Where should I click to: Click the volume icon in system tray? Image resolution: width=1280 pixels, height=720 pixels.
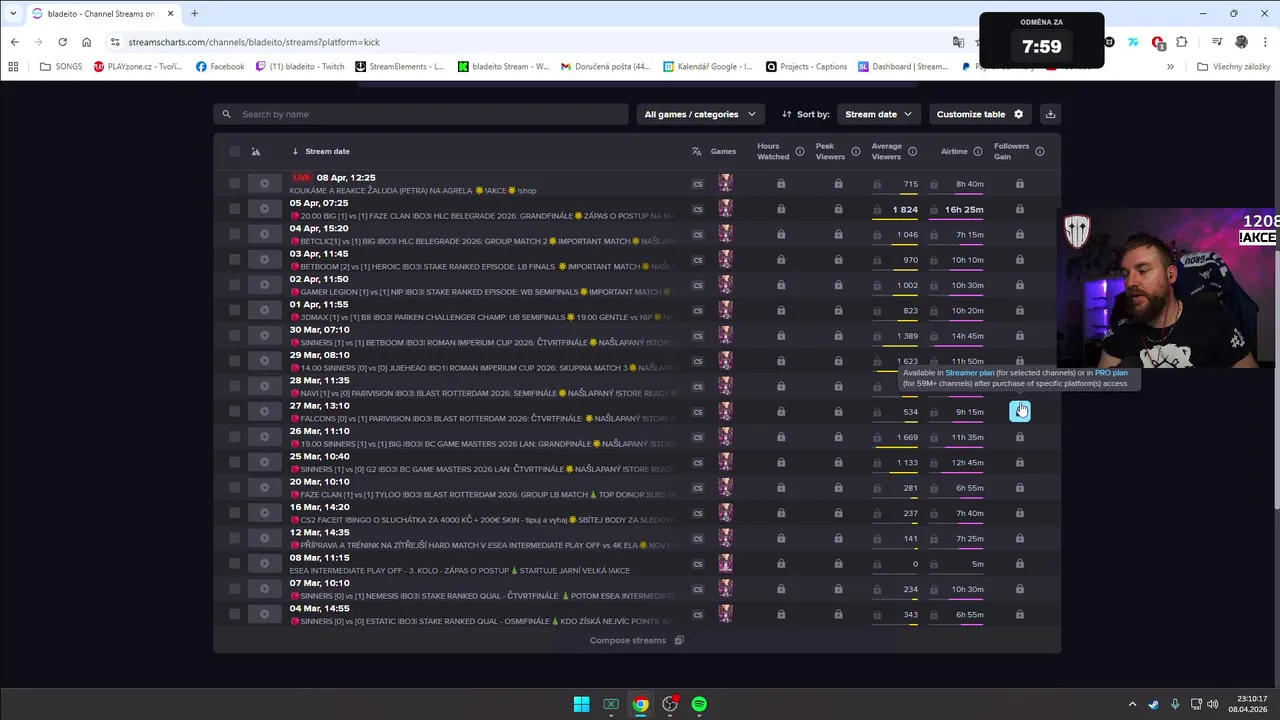pyautogui.click(x=1212, y=704)
